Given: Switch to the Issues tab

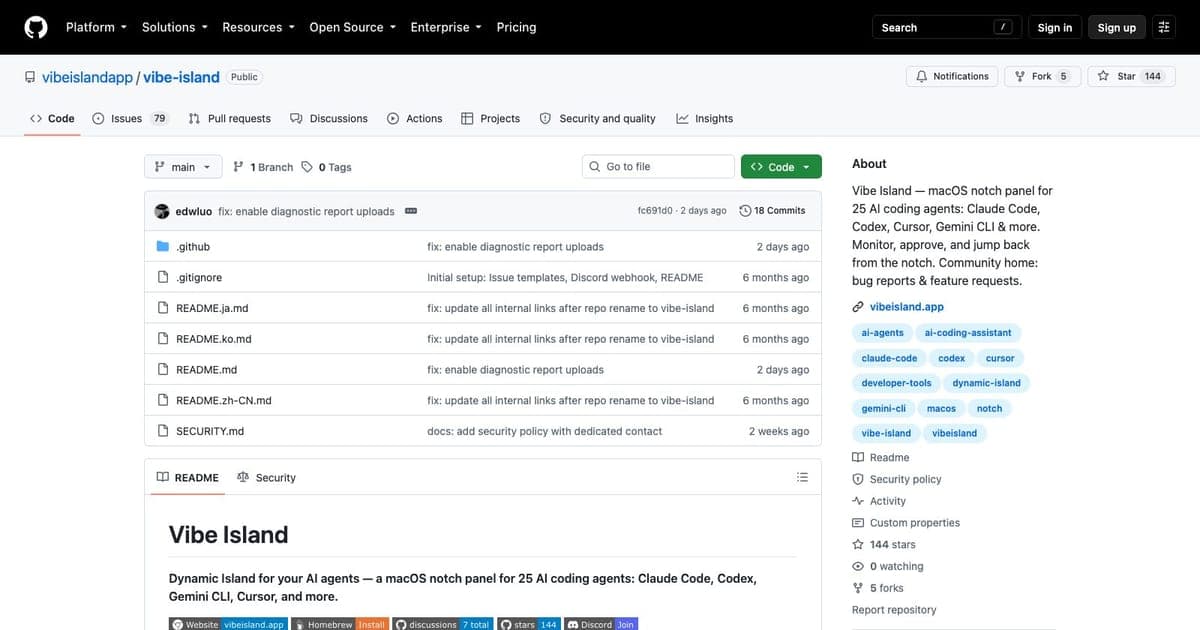Looking at the screenshot, I should click(130, 118).
